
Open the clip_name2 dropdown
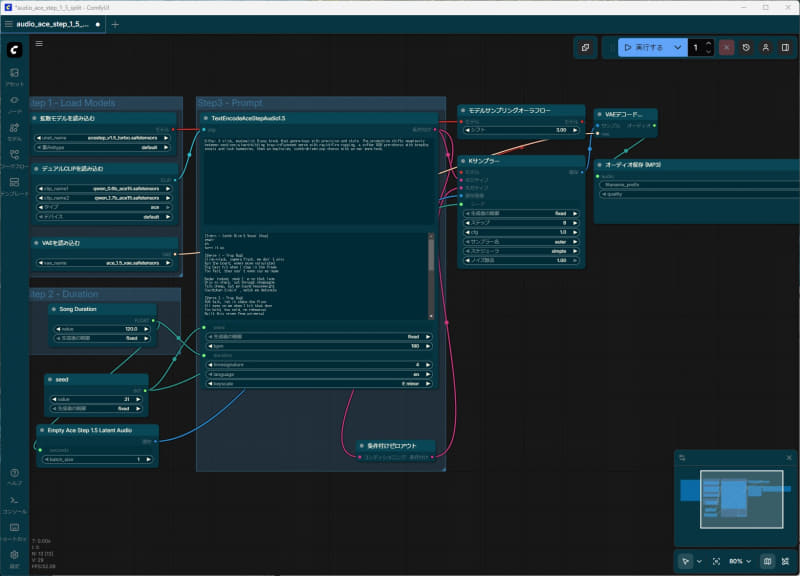pyautogui.click(x=104, y=198)
